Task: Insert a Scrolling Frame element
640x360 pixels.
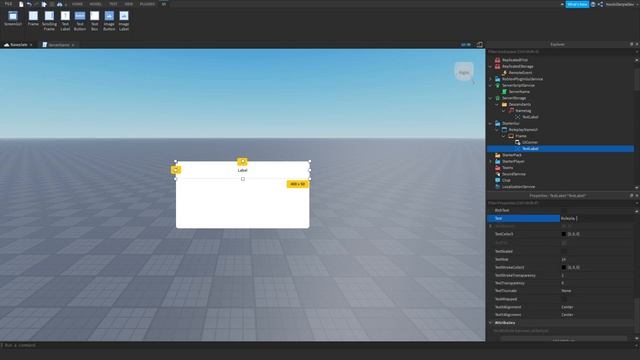Action: [49, 20]
